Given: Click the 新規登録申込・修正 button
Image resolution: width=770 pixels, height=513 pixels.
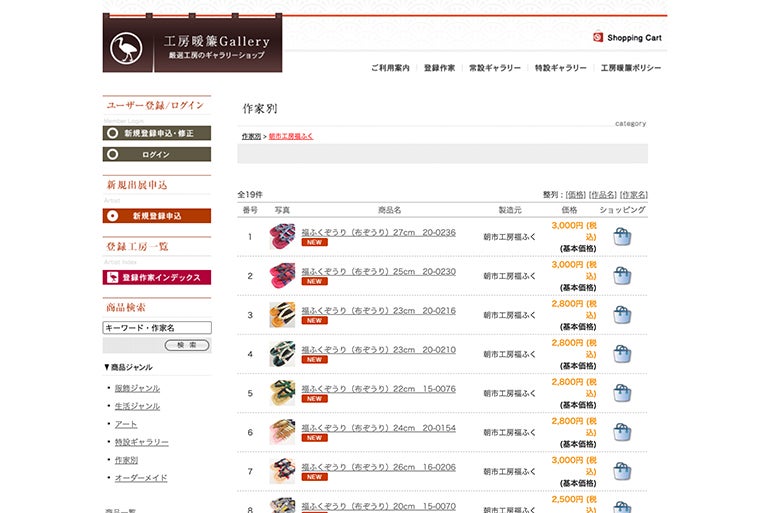Looking at the screenshot, I should [x=157, y=133].
